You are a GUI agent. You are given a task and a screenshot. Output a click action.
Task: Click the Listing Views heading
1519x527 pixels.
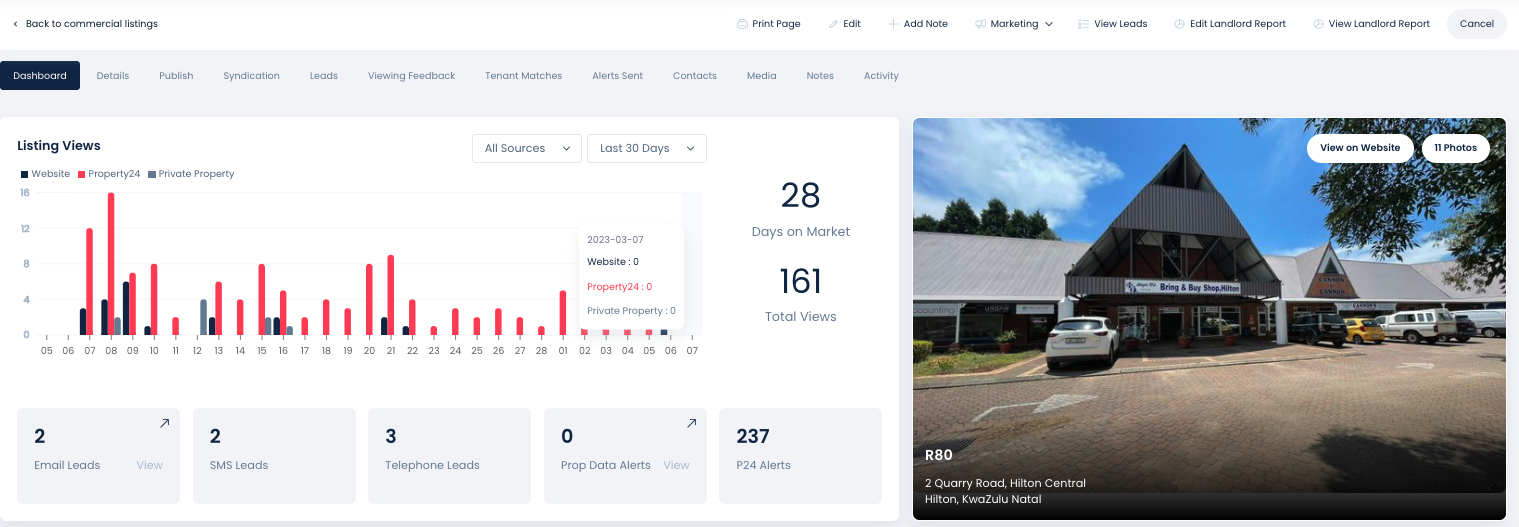(59, 146)
